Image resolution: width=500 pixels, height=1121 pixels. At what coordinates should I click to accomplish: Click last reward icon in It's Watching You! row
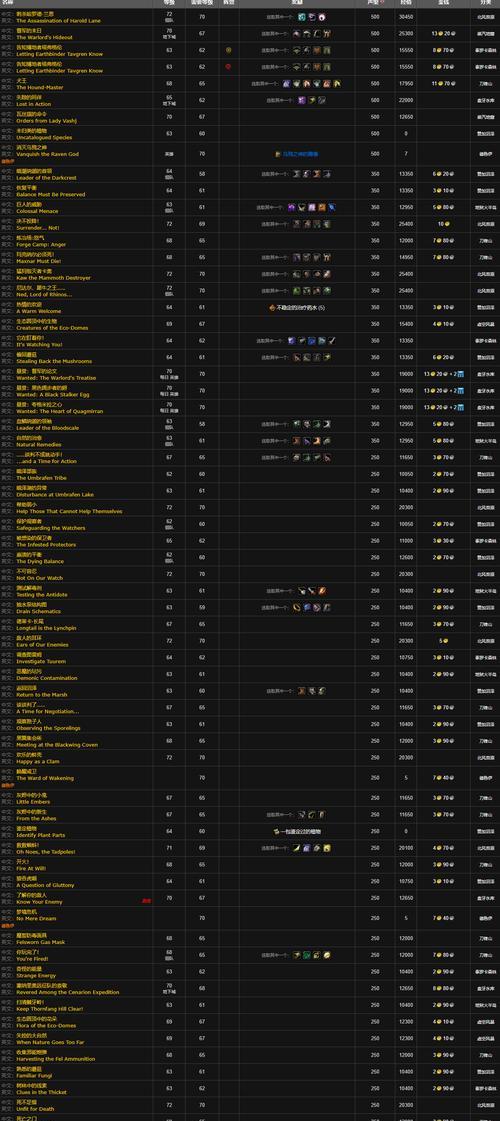tap(332, 341)
